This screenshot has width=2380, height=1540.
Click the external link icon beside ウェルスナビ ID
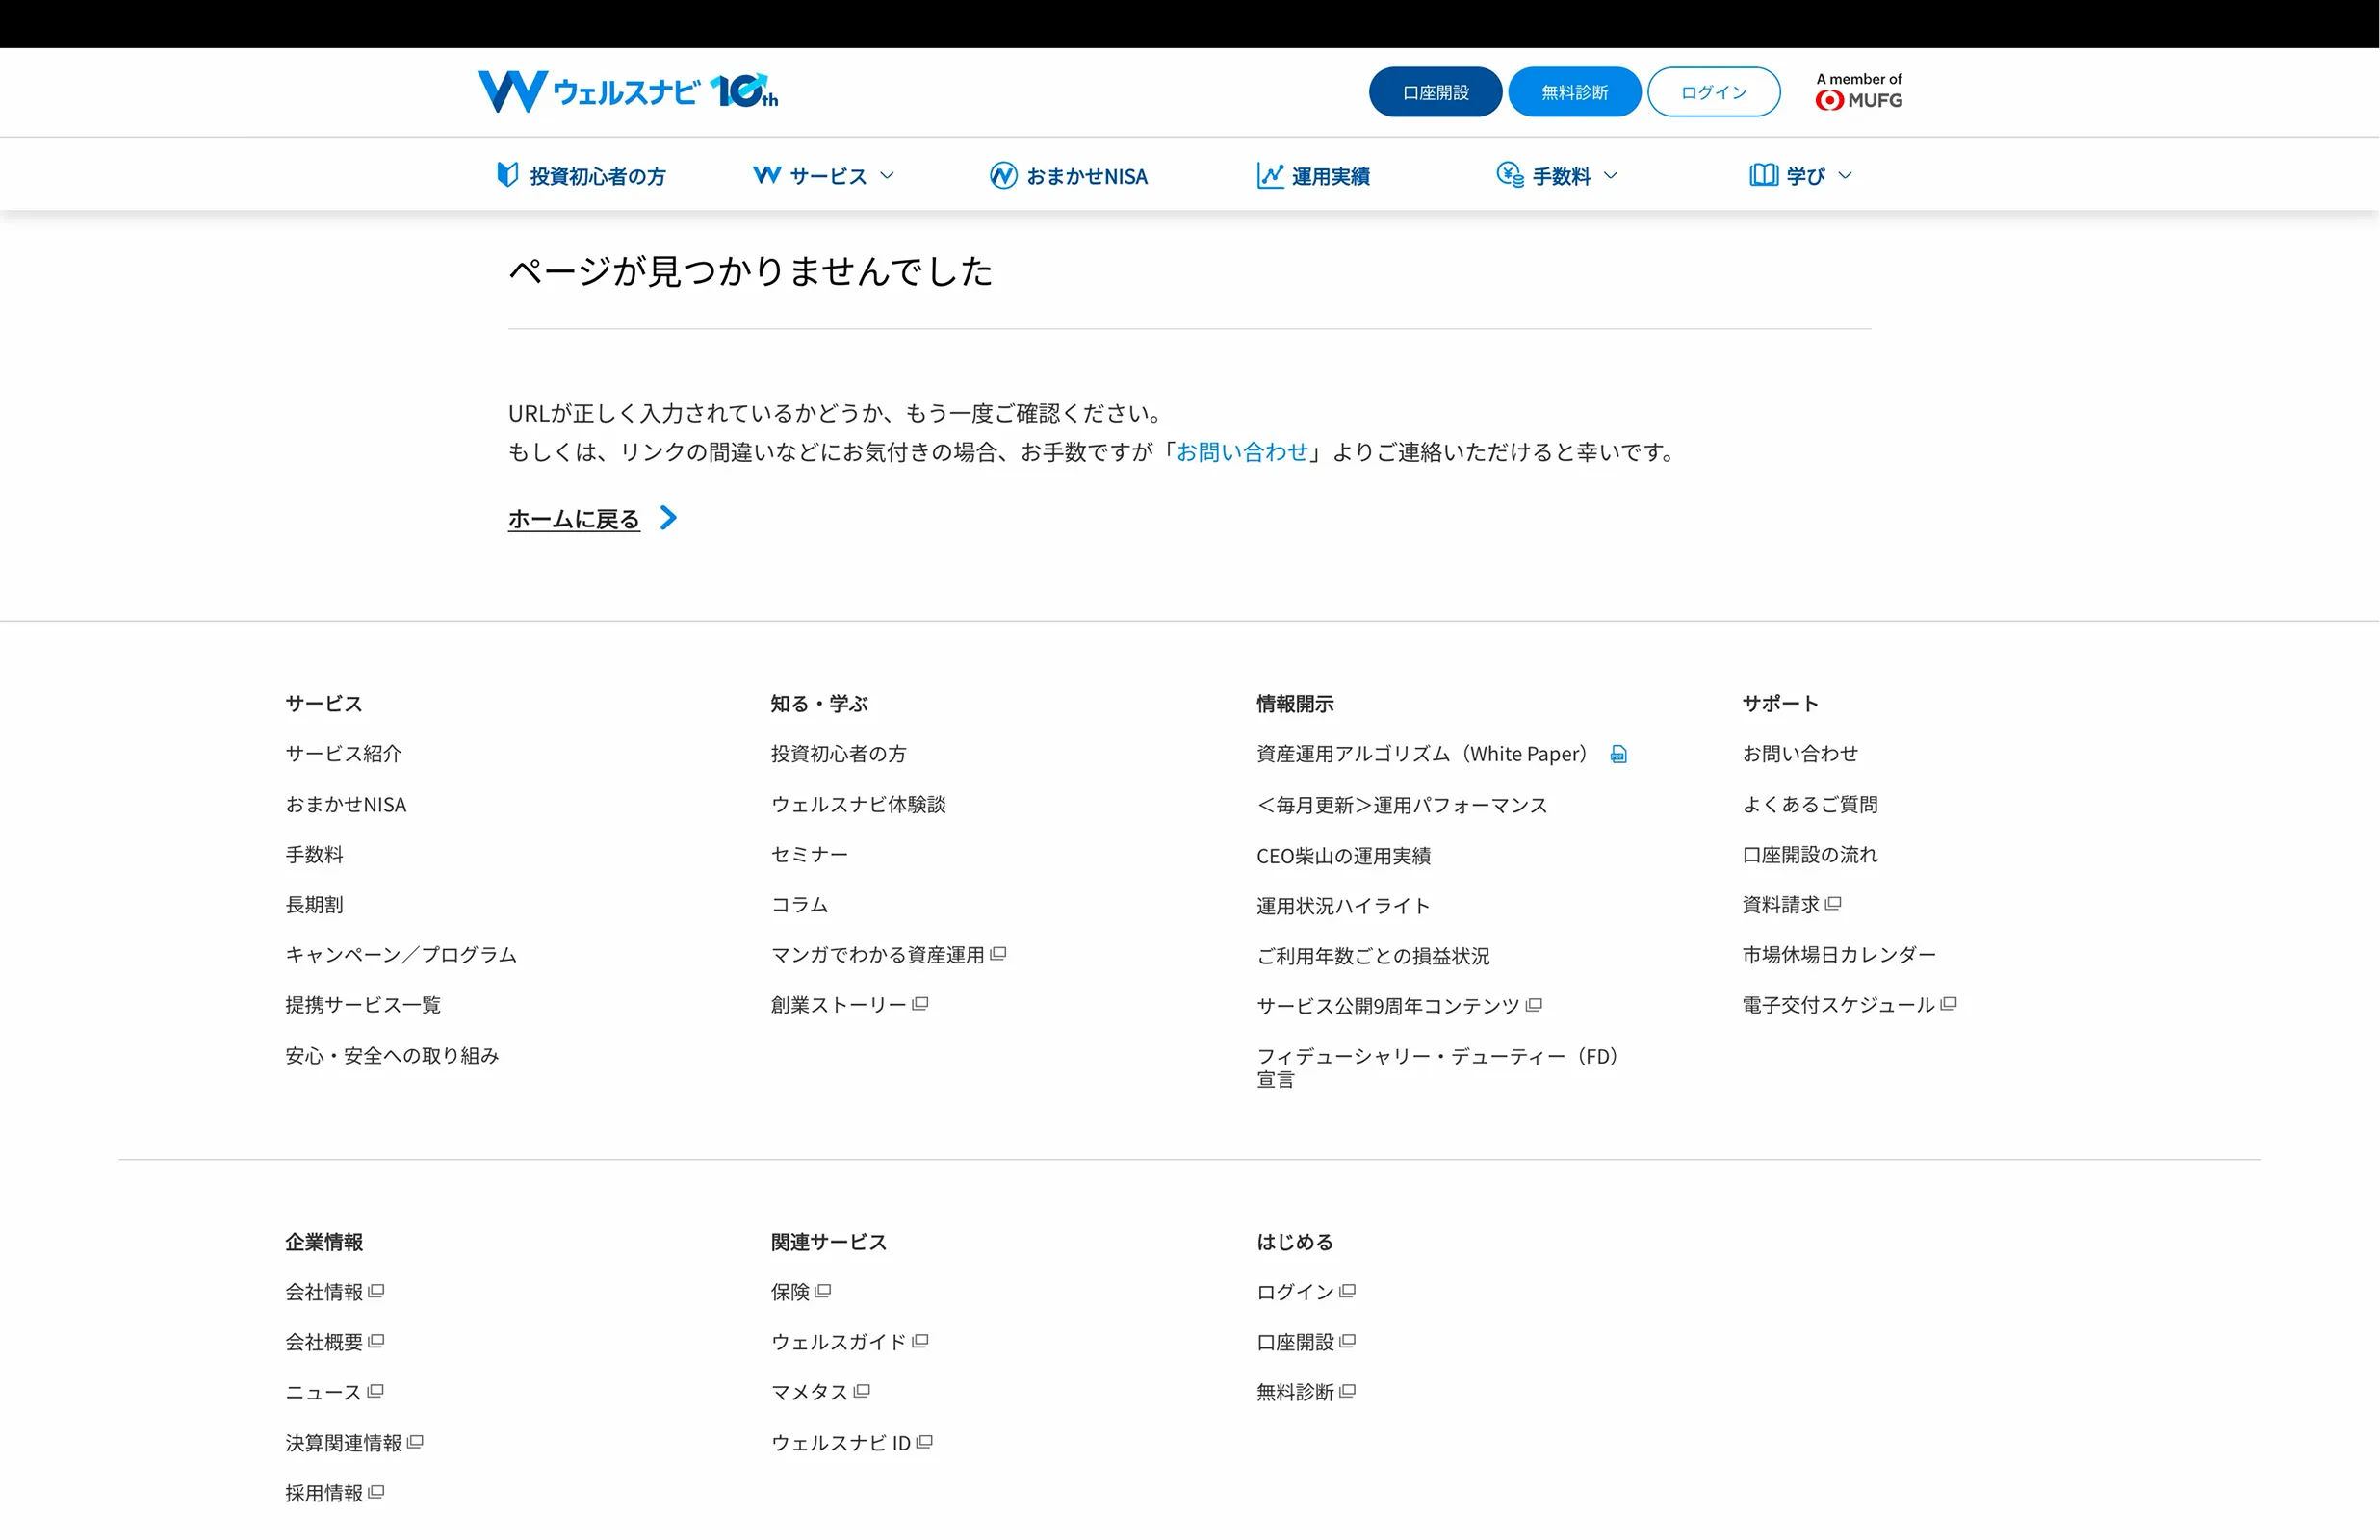[924, 1442]
